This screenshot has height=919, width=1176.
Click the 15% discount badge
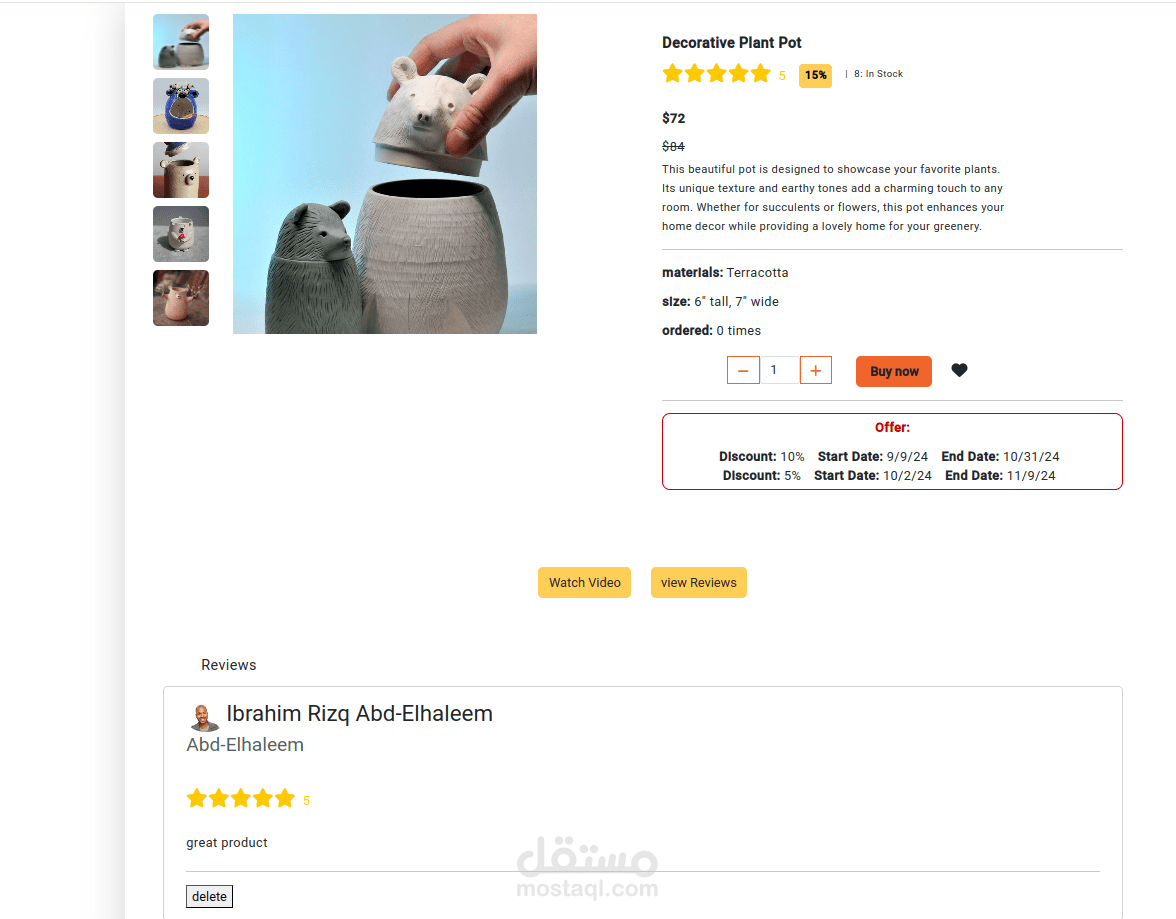pyautogui.click(x=815, y=75)
